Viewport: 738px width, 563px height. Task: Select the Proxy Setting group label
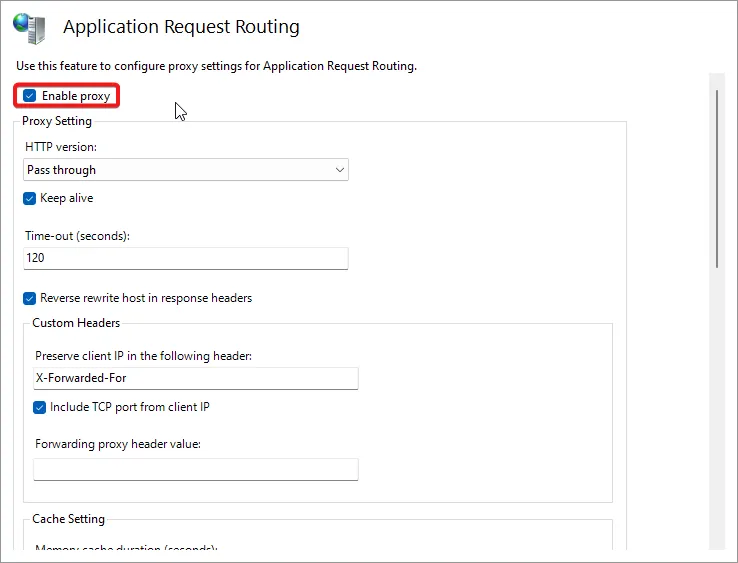coord(57,121)
